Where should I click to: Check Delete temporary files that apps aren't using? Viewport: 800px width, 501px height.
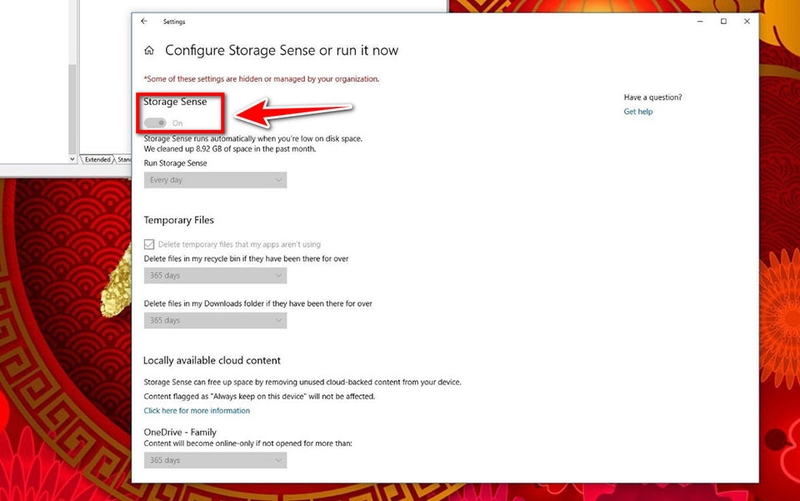[x=149, y=244]
